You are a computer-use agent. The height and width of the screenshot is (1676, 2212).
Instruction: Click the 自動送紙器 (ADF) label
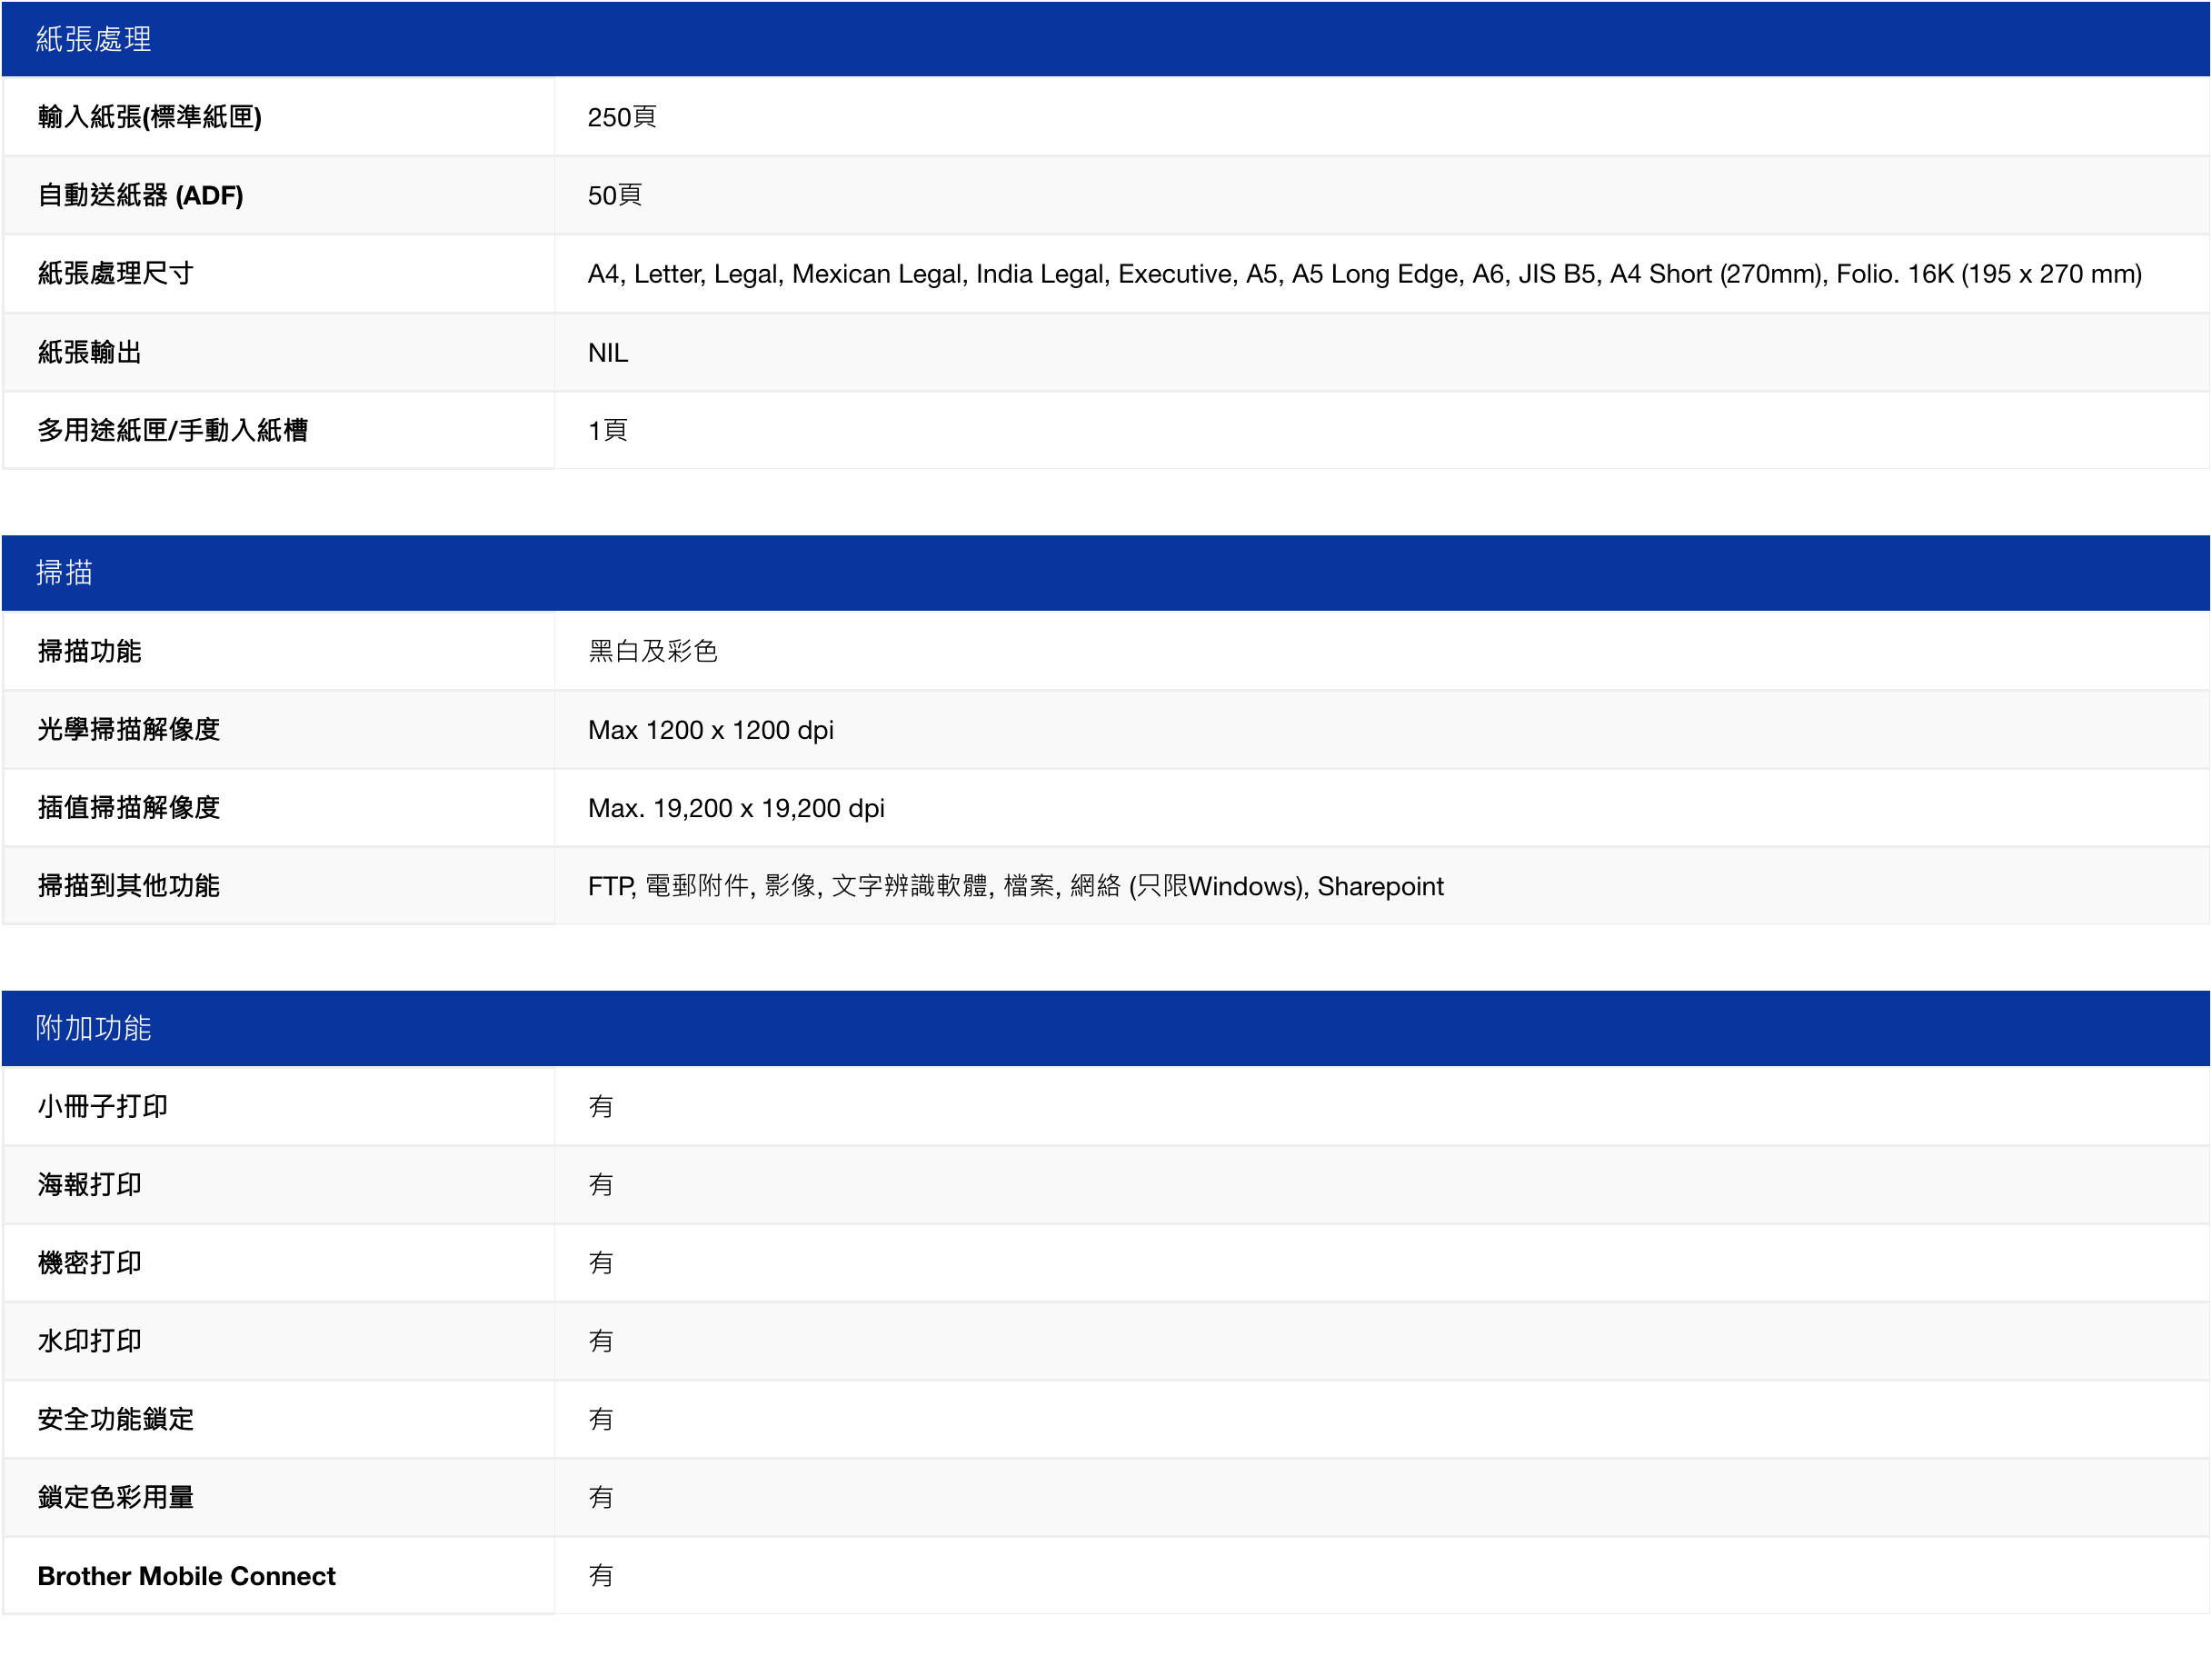click(140, 195)
